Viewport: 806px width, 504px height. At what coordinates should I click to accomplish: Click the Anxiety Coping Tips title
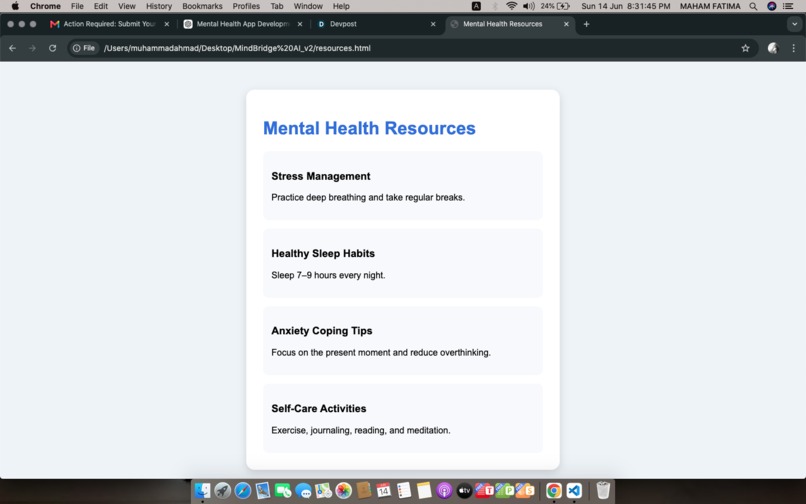[322, 331]
